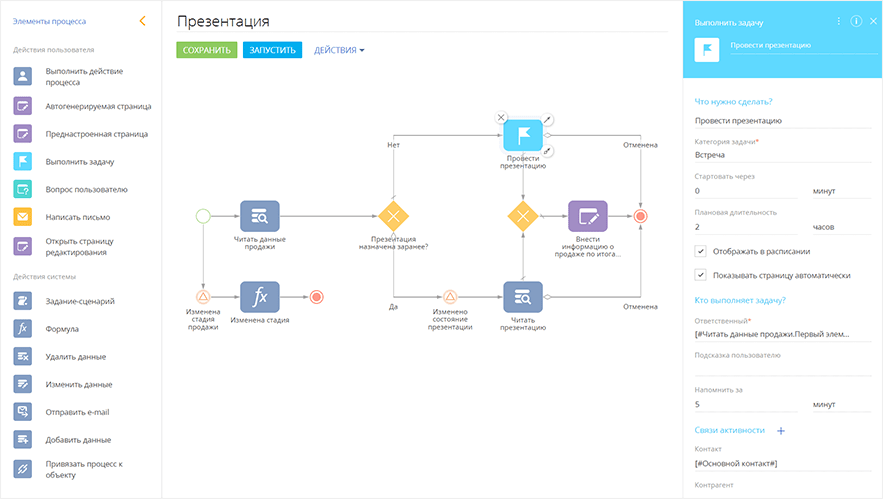
Task: Click 'Удалить данные' element label
Action: pyautogui.click(x=75, y=357)
